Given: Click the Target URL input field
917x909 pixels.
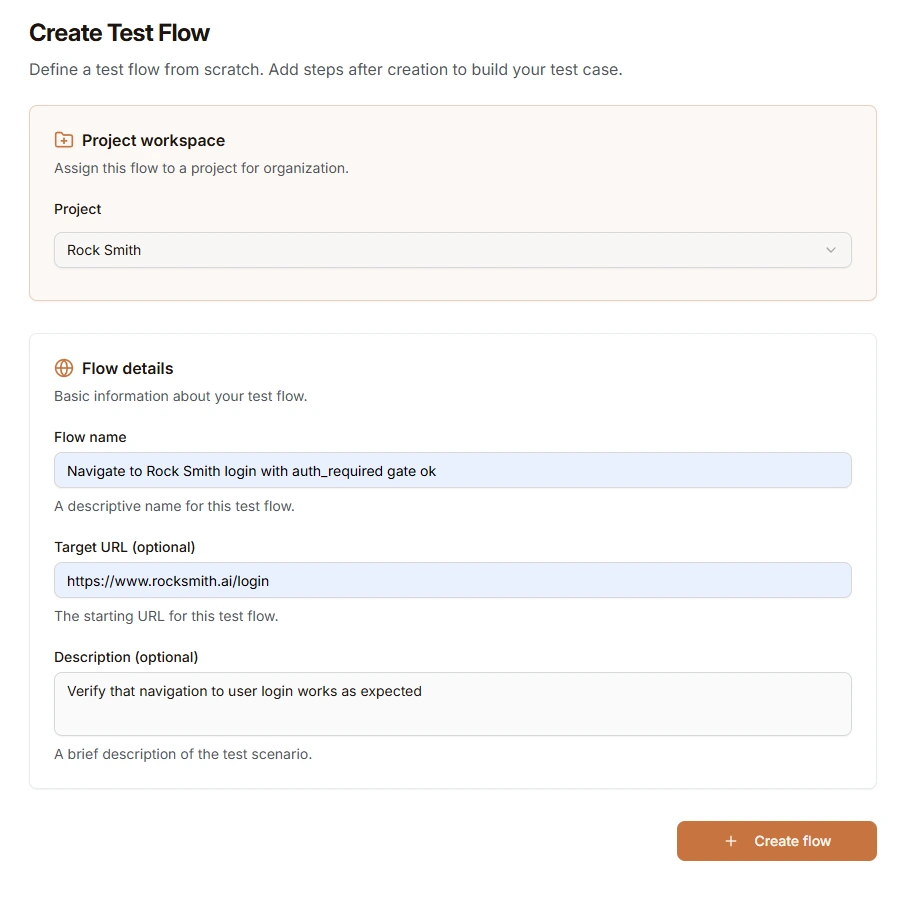Looking at the screenshot, I should point(452,580).
